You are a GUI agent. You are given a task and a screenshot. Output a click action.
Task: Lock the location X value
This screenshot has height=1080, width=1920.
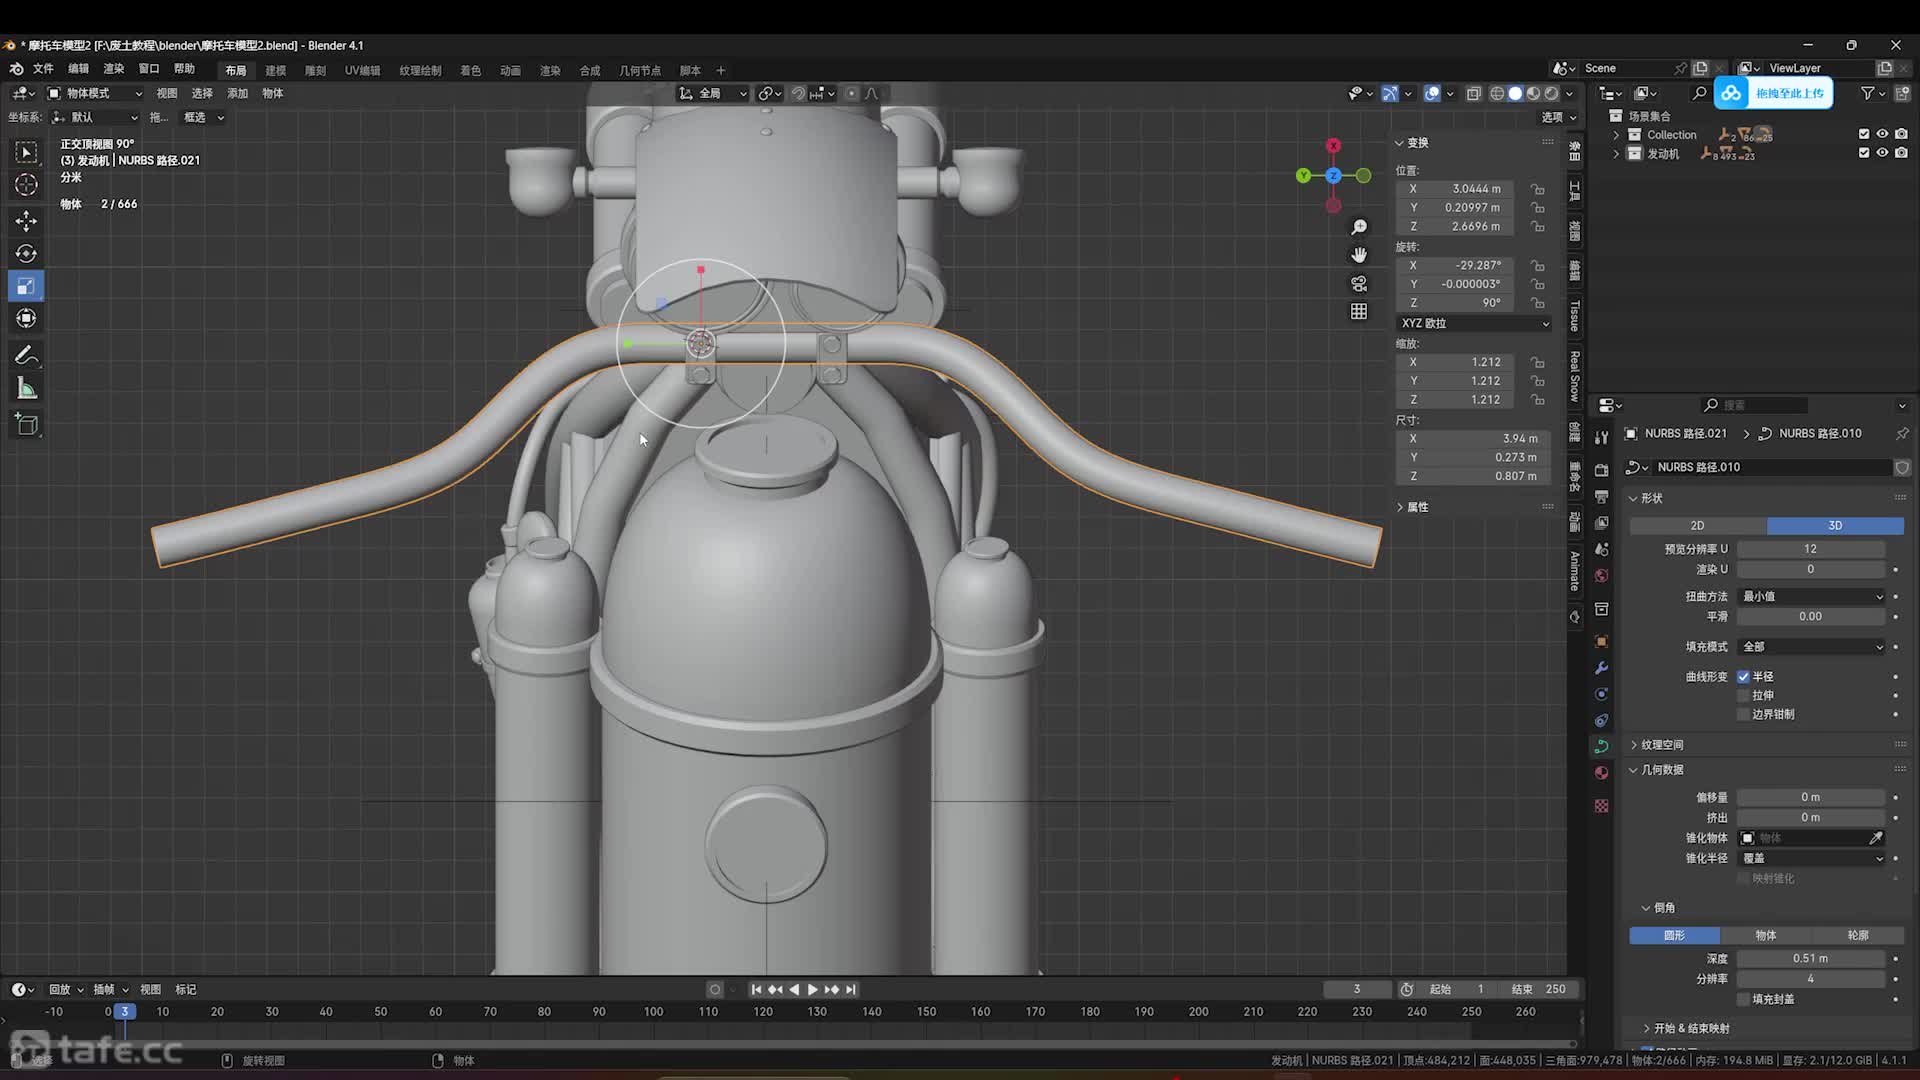click(1538, 189)
